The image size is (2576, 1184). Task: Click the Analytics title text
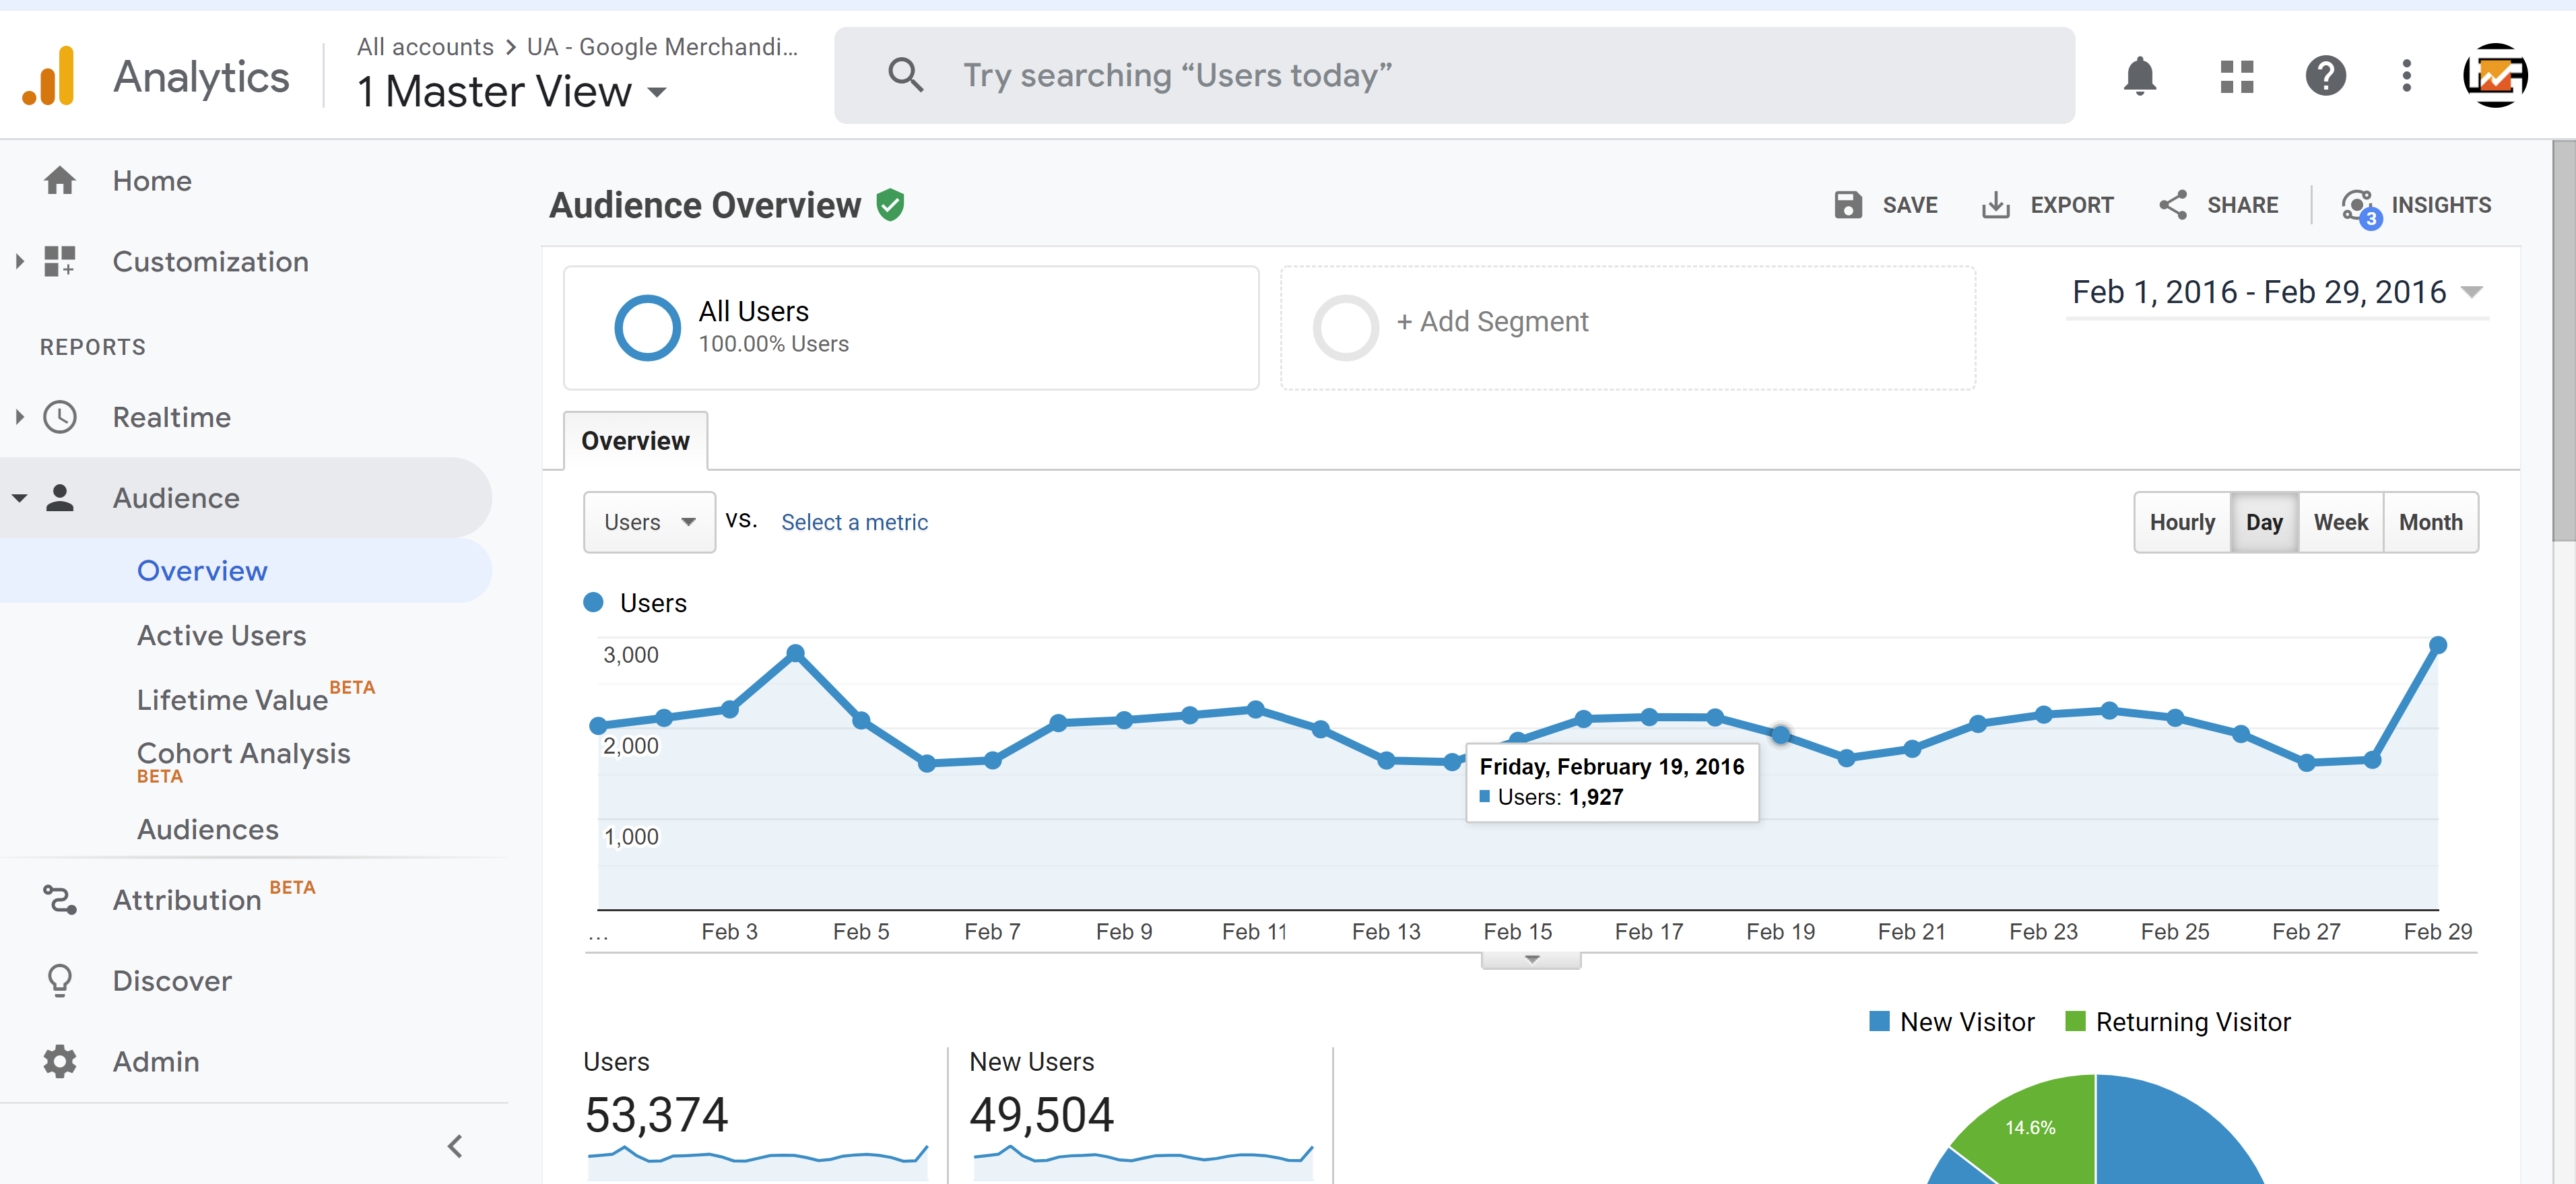[201, 76]
